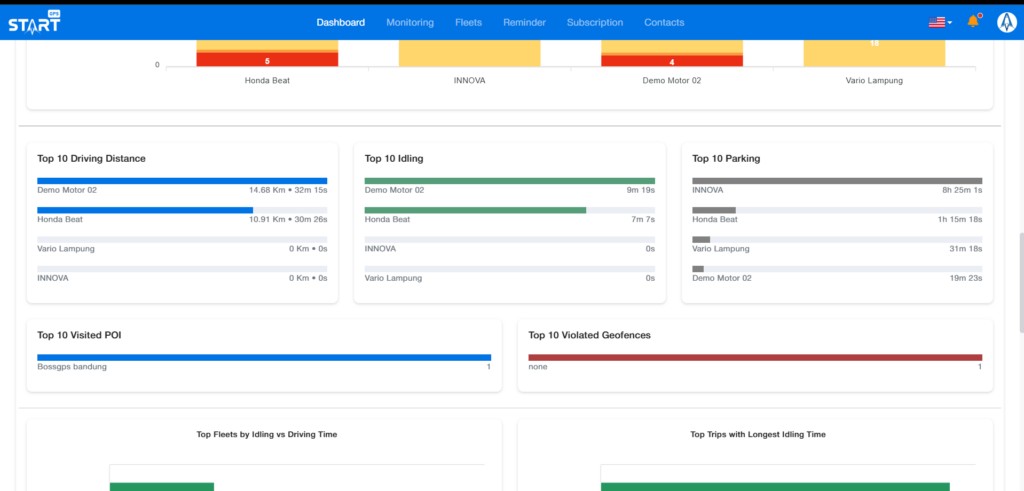1024x491 pixels.
Task: Expand the language flag dropdown
Action: (x=939, y=22)
